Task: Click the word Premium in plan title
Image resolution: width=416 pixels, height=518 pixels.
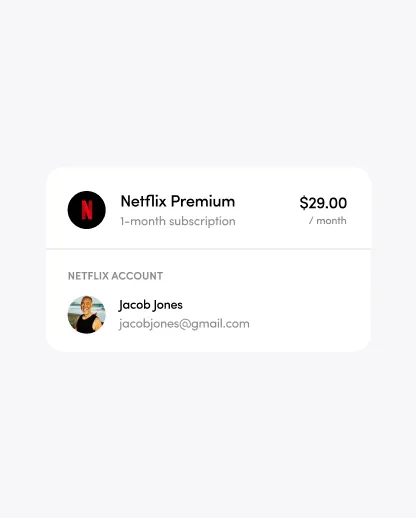Action: [203, 202]
